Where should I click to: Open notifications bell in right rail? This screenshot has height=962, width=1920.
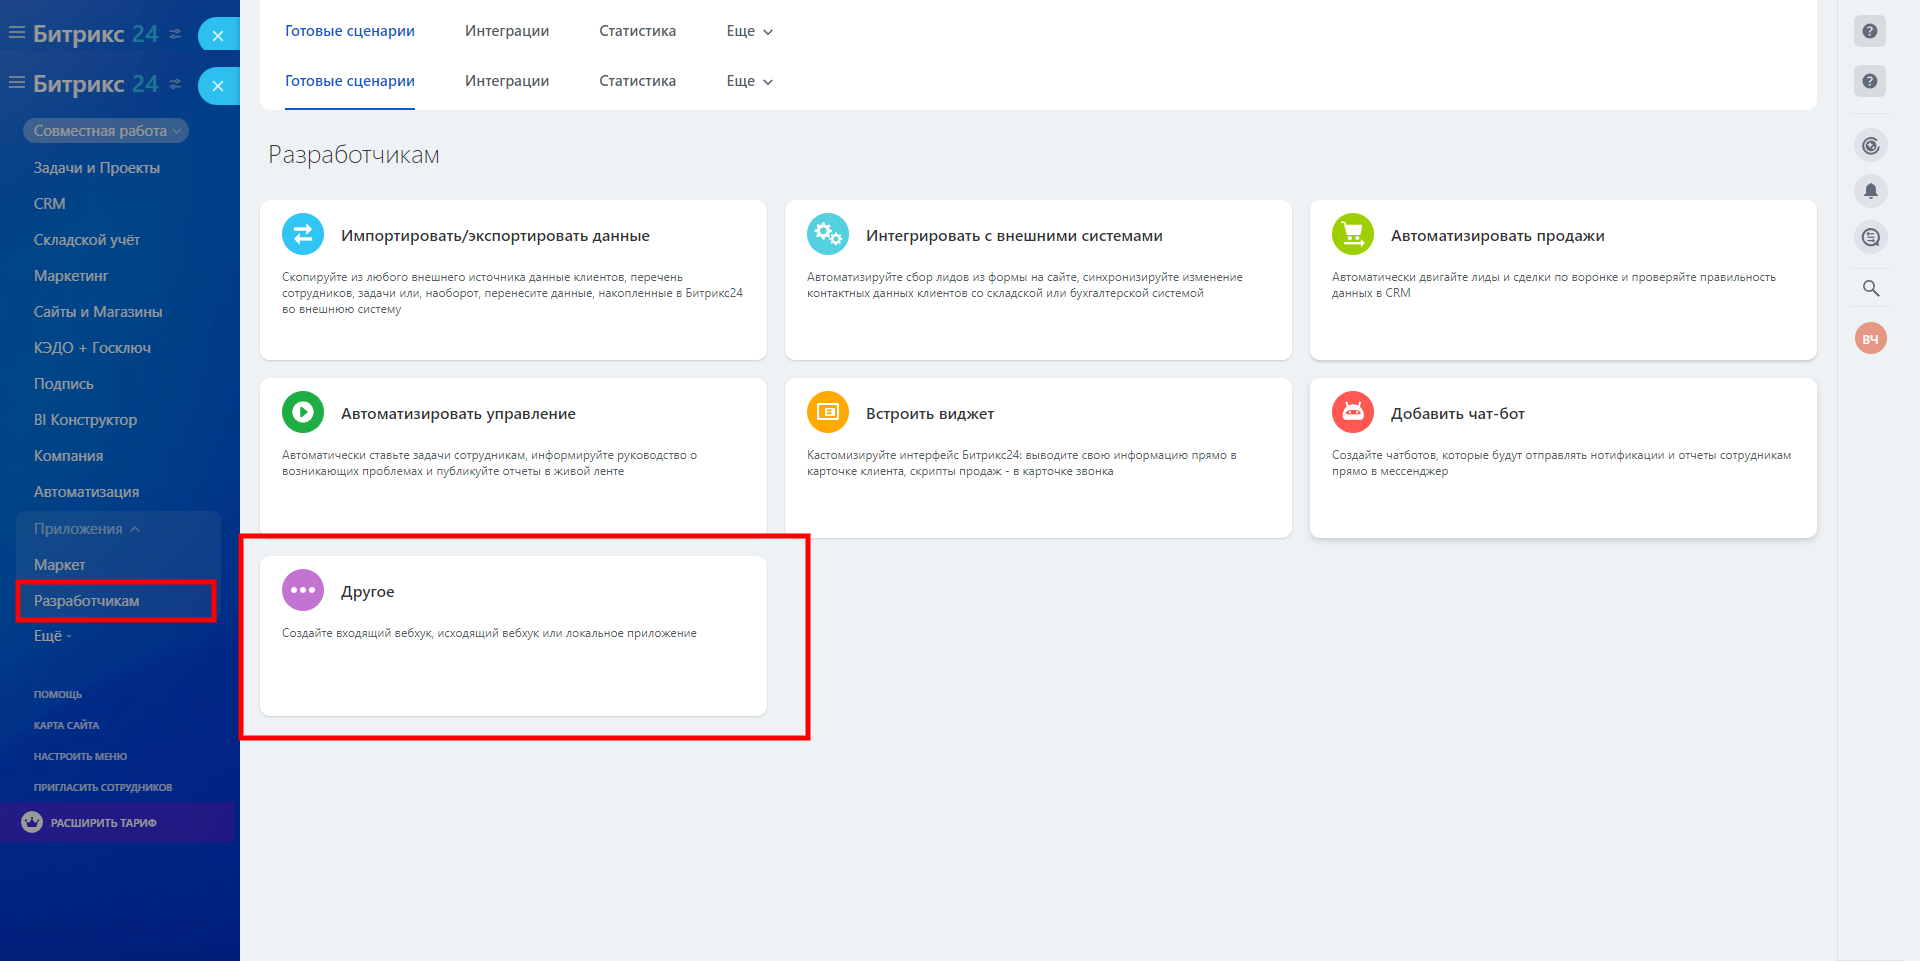pyautogui.click(x=1871, y=191)
